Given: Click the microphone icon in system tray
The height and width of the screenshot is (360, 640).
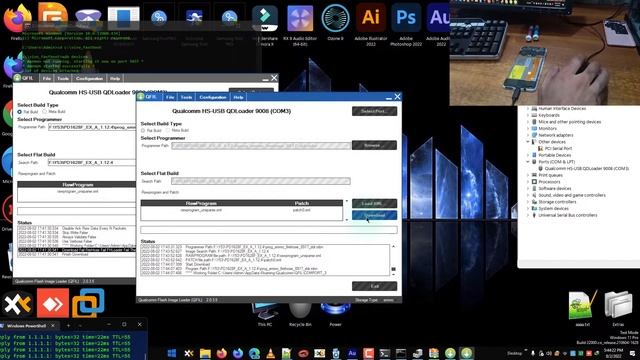Looking at the screenshot, I should click(533, 353).
